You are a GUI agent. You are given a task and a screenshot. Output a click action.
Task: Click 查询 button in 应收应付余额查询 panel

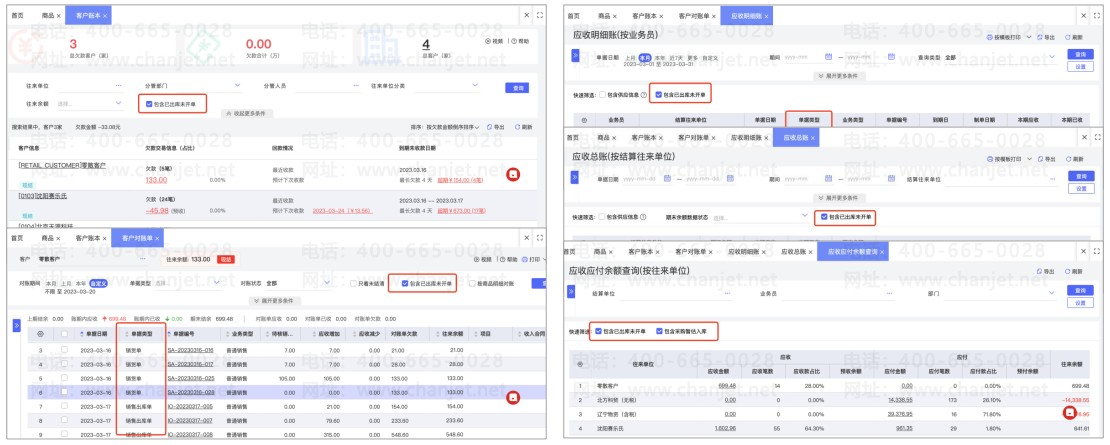tap(1080, 290)
